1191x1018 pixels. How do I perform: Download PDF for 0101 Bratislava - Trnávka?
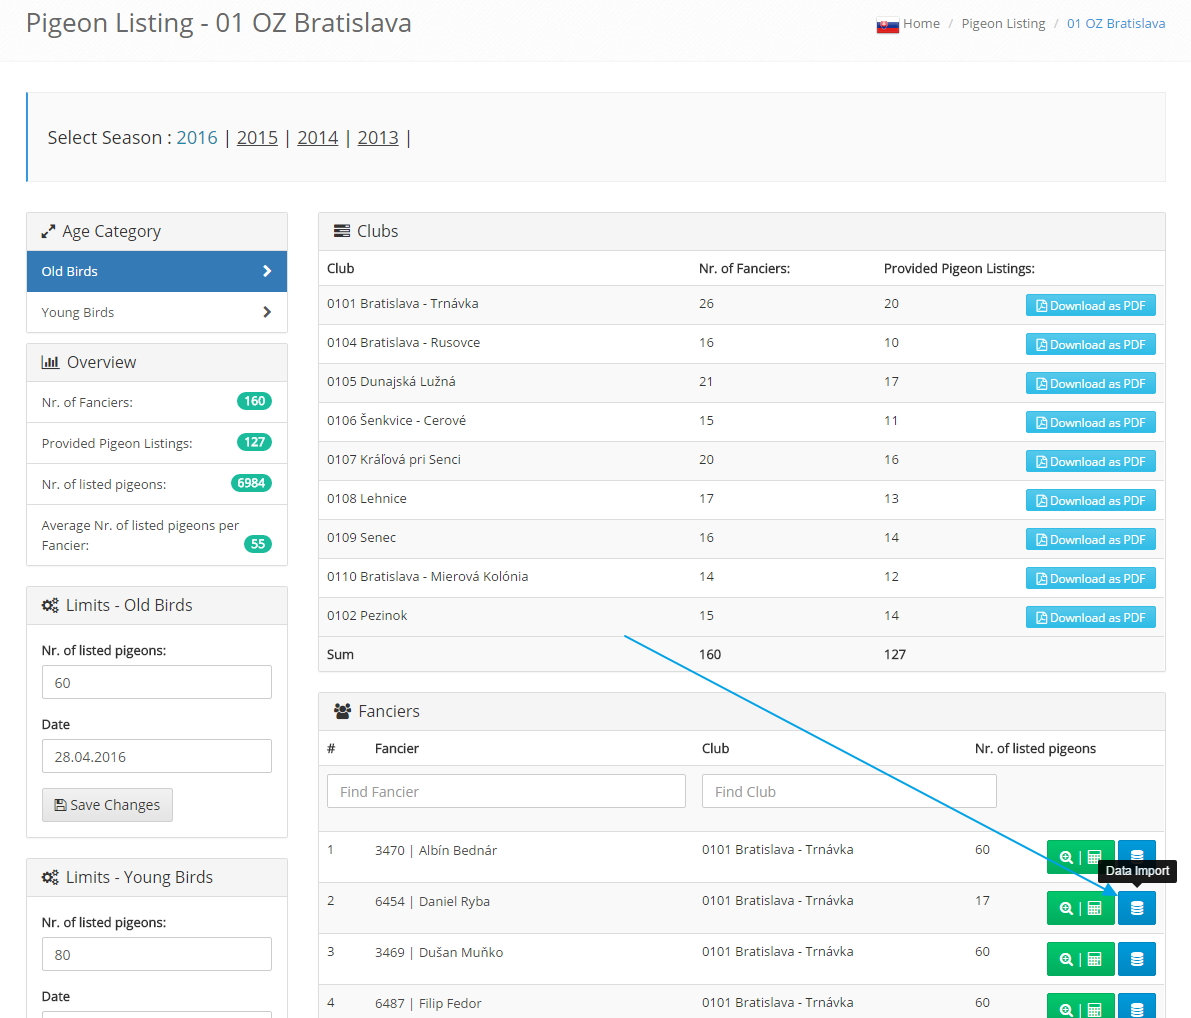tap(1090, 306)
